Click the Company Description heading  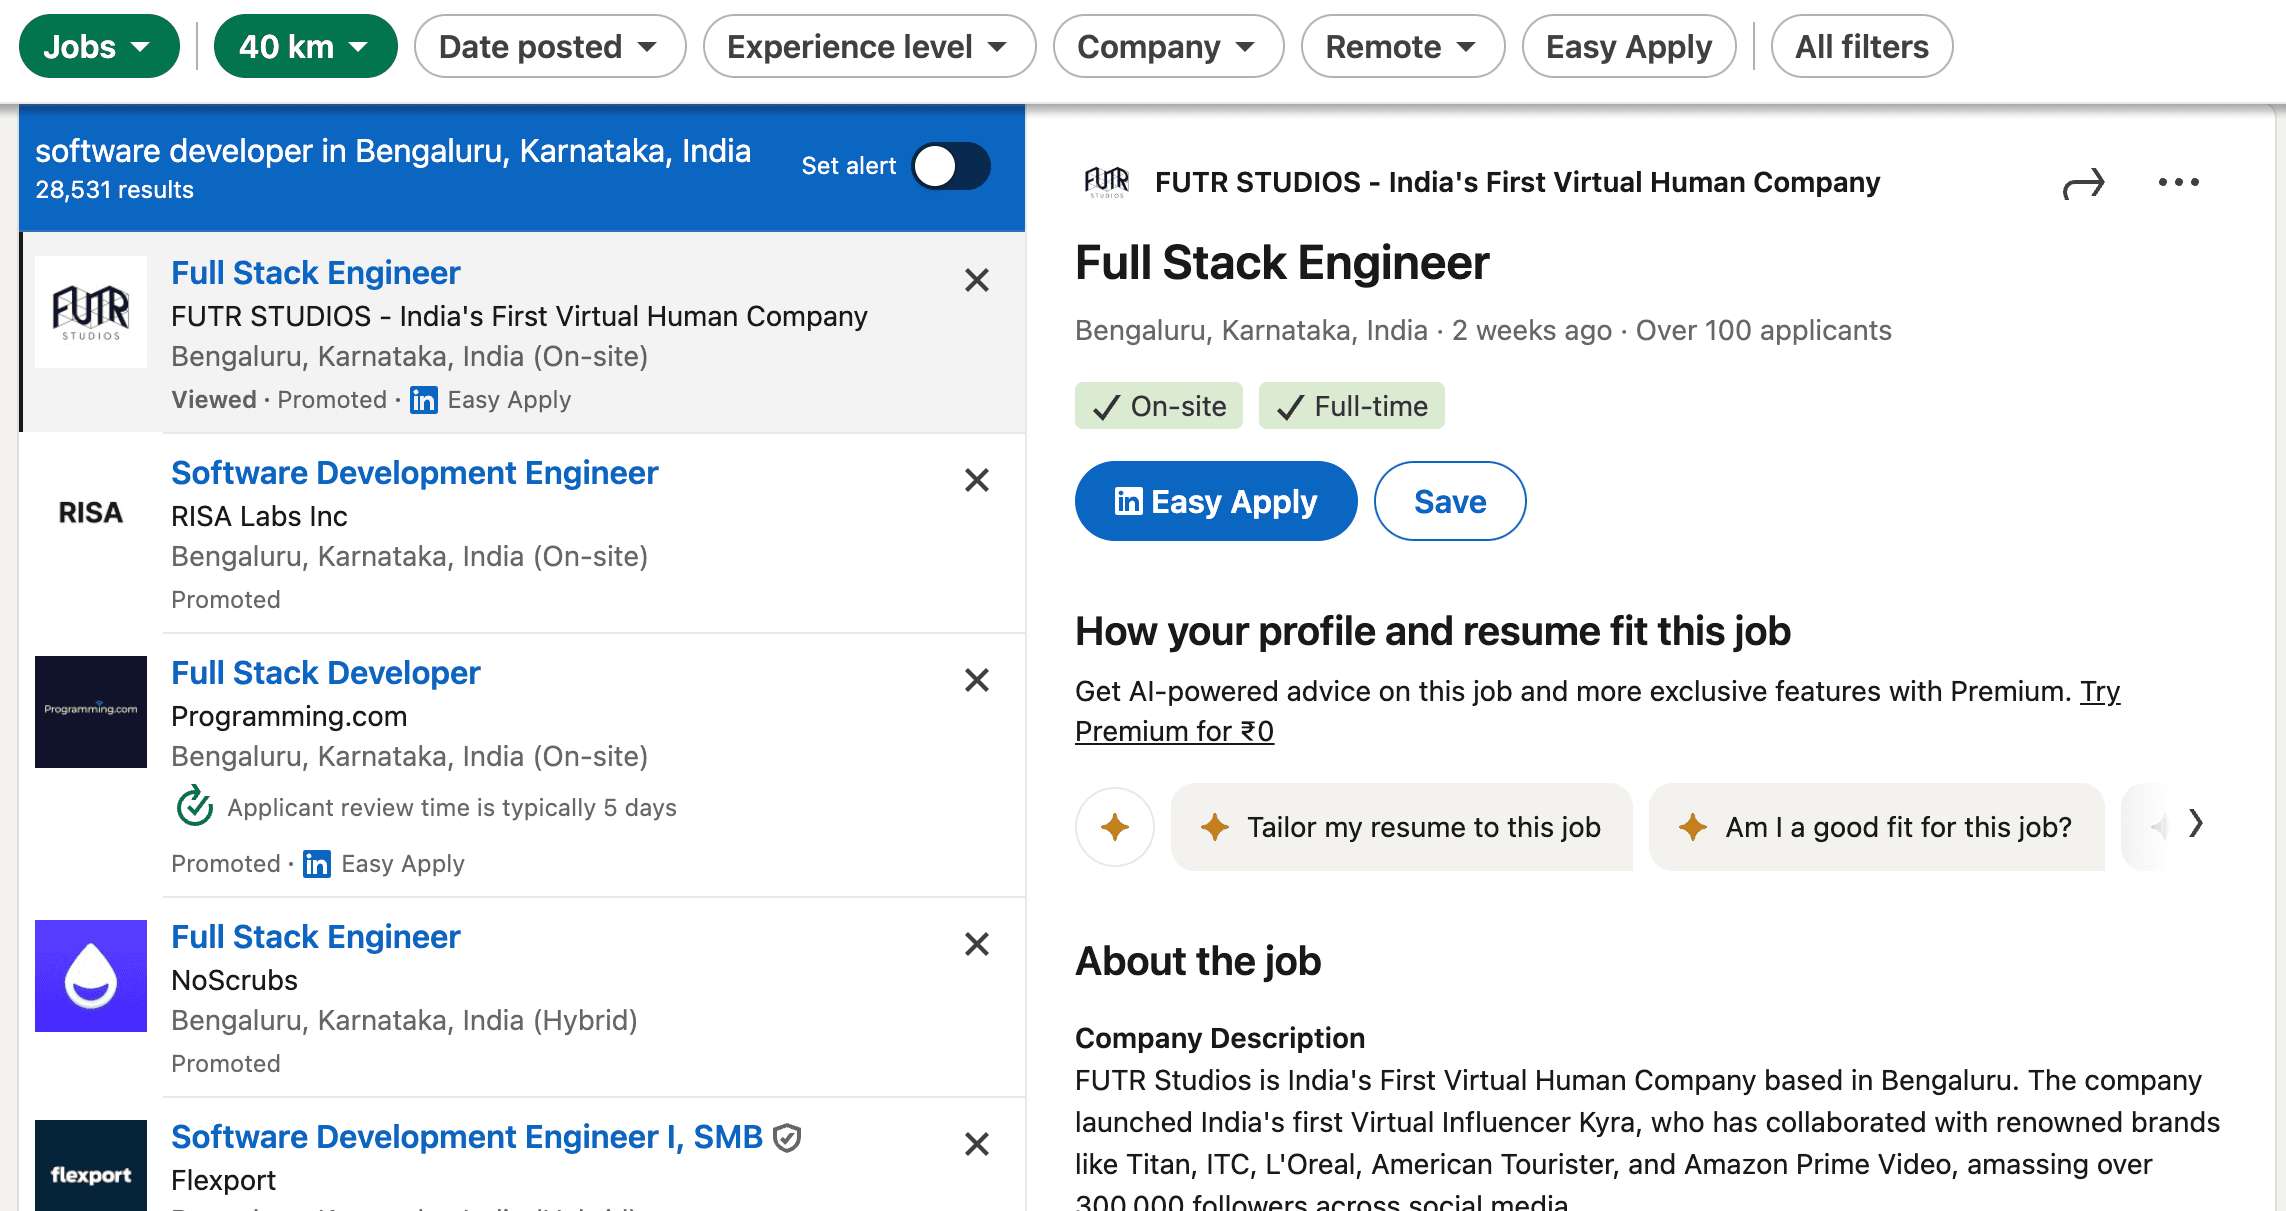1219,1038
